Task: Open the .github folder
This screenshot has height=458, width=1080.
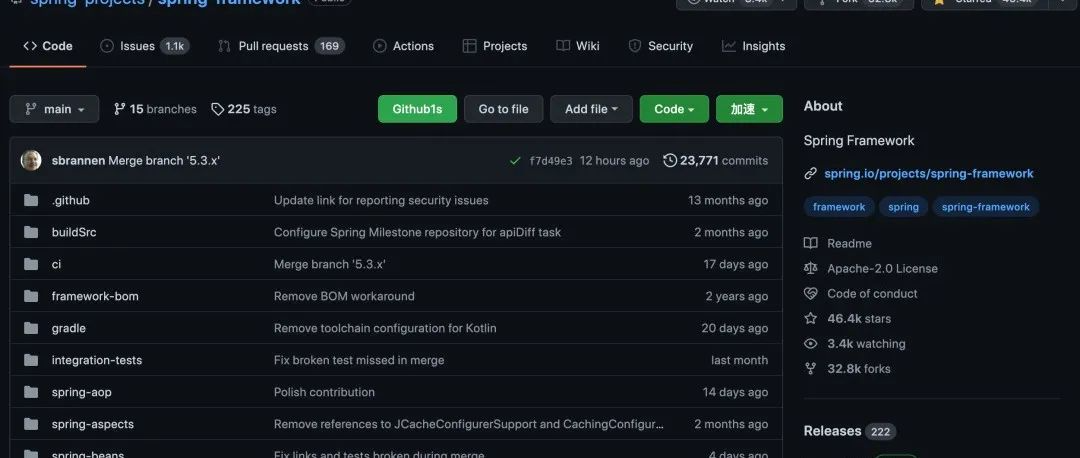Action: 70,200
